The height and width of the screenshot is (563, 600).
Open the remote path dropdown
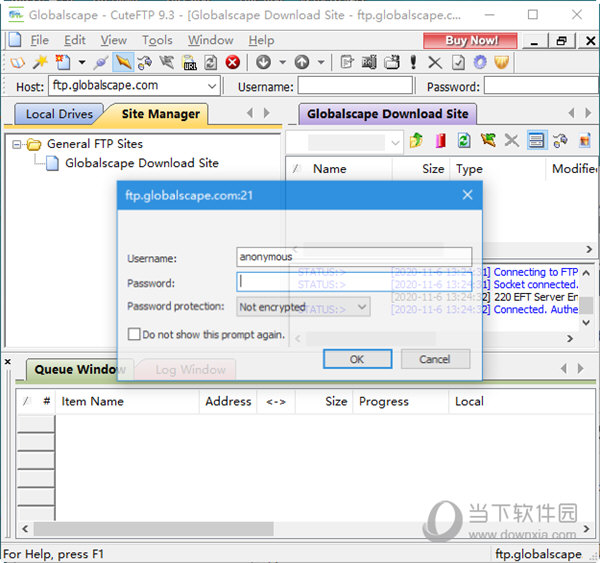pyautogui.click(x=395, y=143)
